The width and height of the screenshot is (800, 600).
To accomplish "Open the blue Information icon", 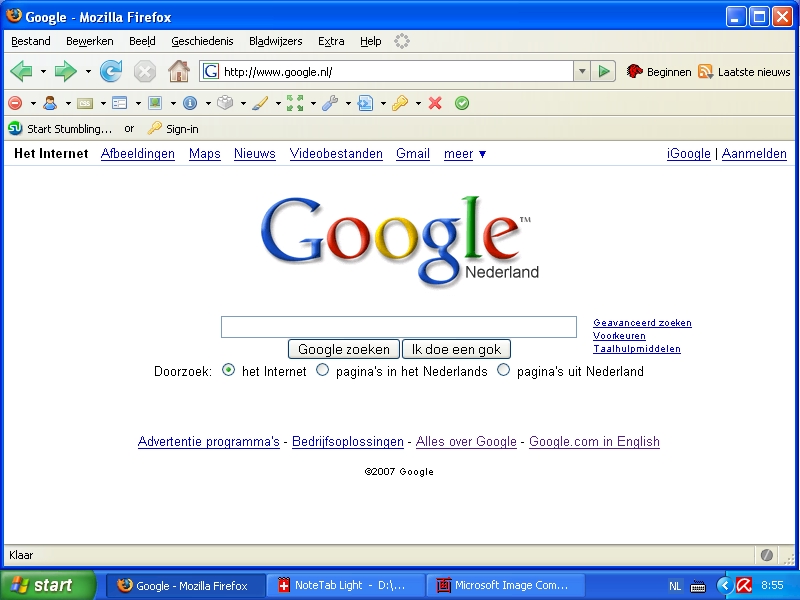I will [190, 103].
